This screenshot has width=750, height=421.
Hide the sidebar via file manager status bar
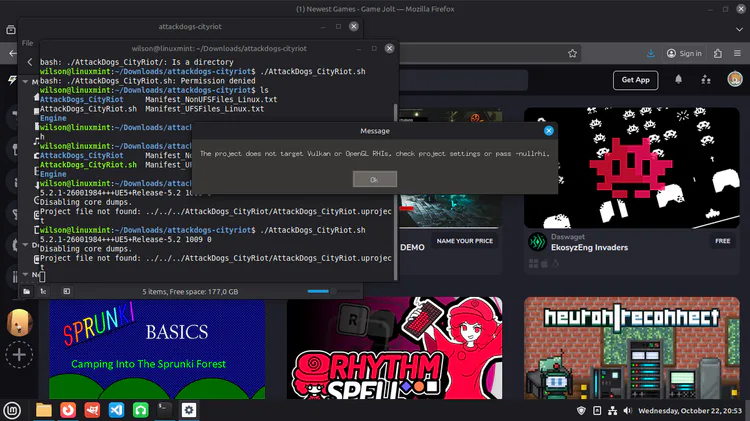point(66,291)
